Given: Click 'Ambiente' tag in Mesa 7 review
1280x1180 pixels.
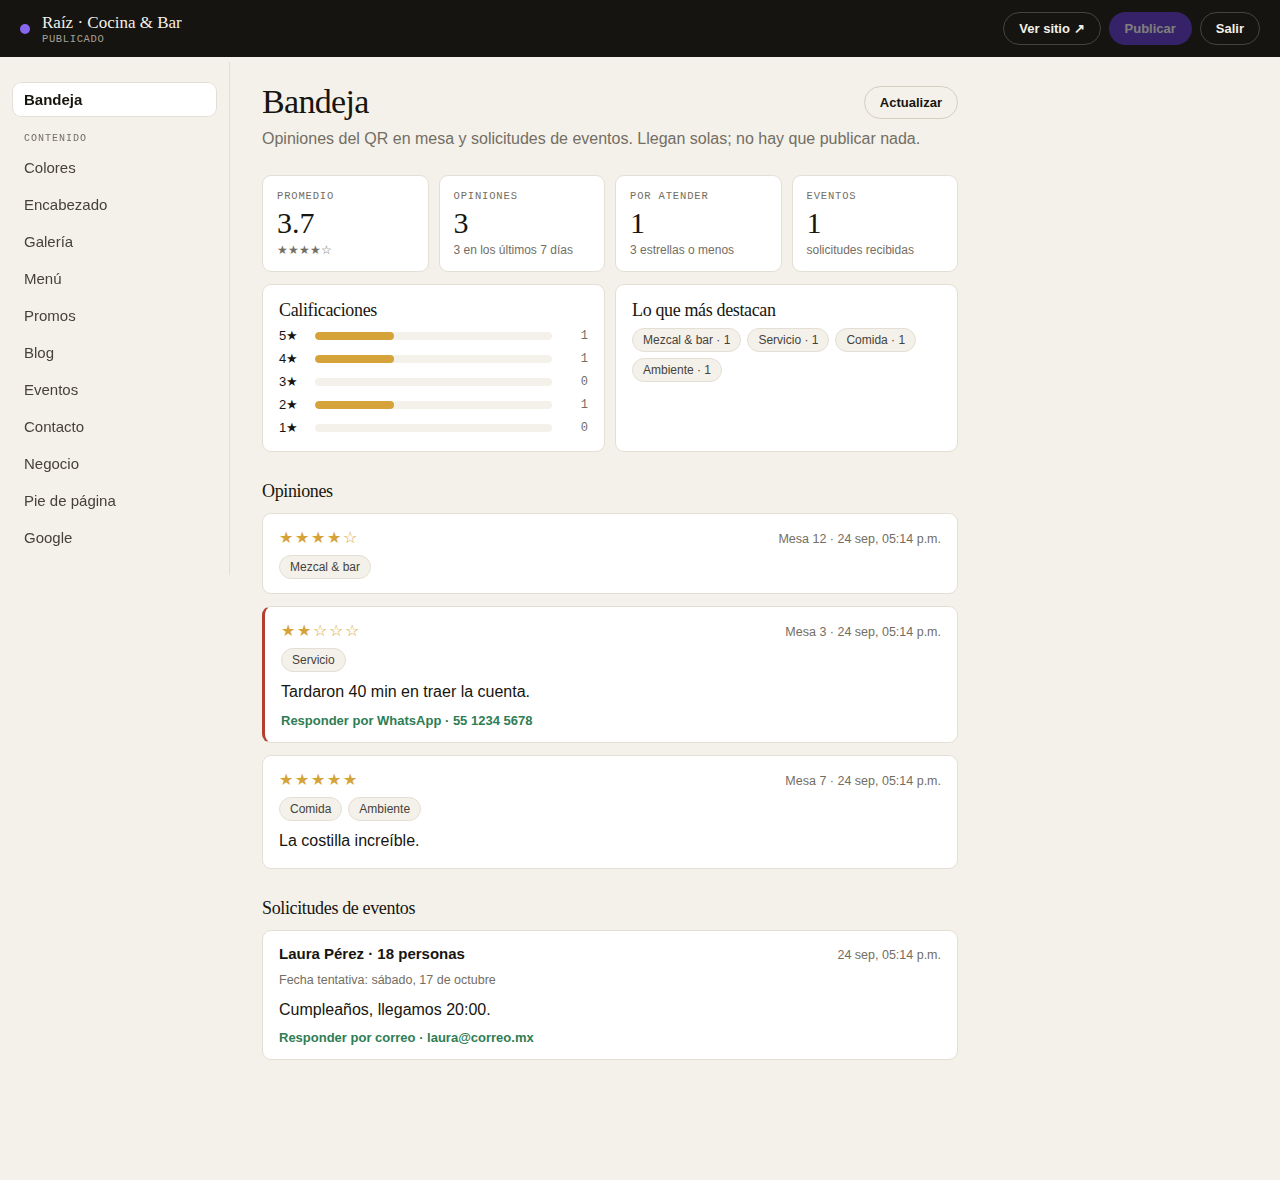Looking at the screenshot, I should (384, 809).
